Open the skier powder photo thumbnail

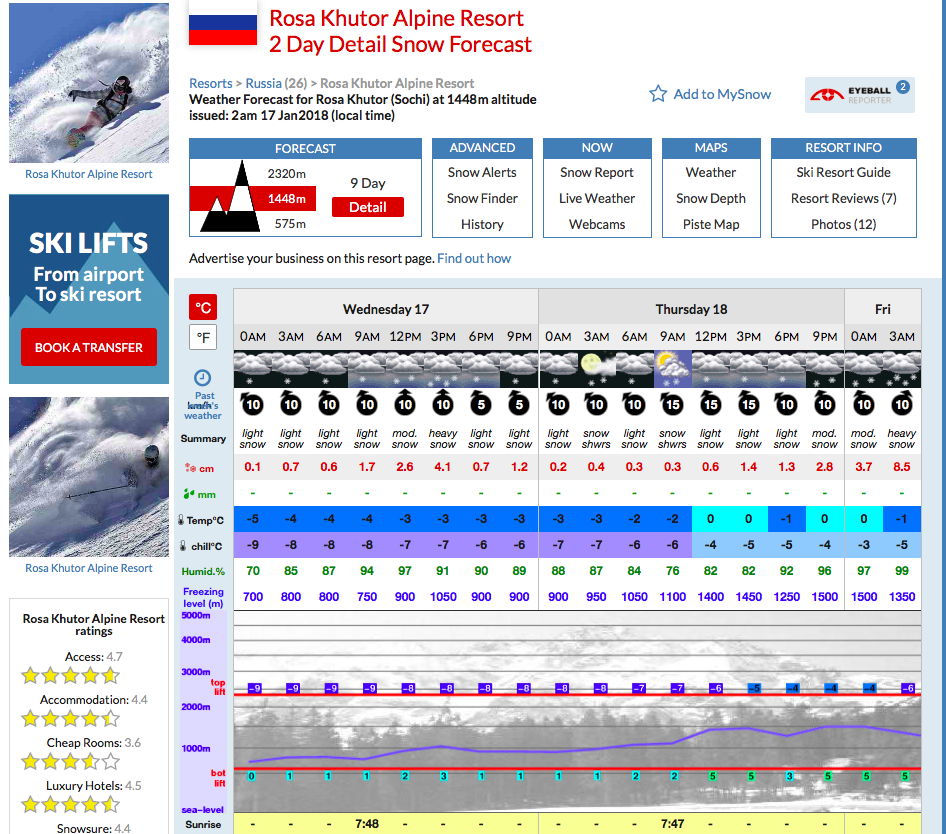tap(89, 477)
